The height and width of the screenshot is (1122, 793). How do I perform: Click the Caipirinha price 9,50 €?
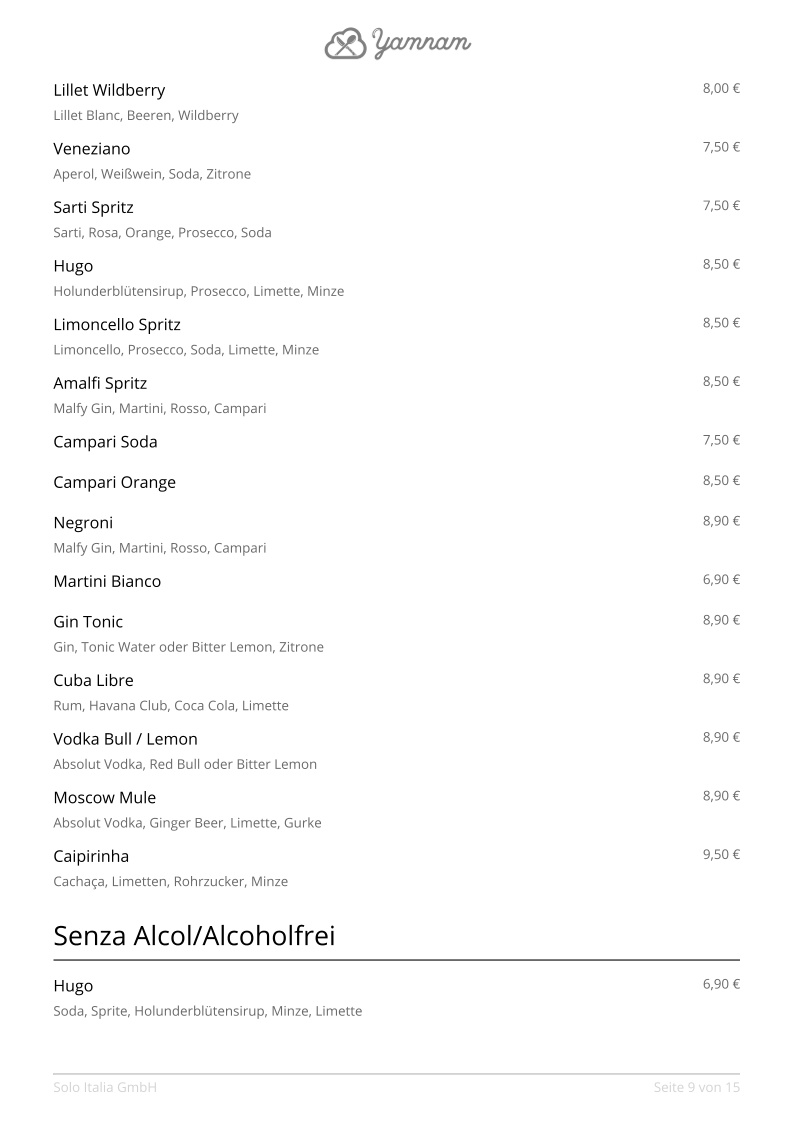coord(721,855)
